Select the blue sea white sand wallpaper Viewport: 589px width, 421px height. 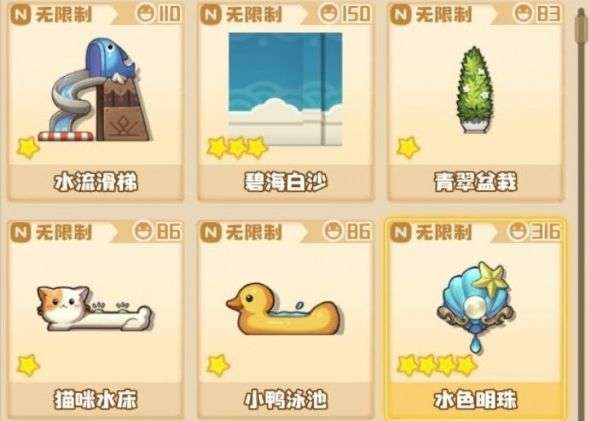pyautogui.click(x=285, y=89)
